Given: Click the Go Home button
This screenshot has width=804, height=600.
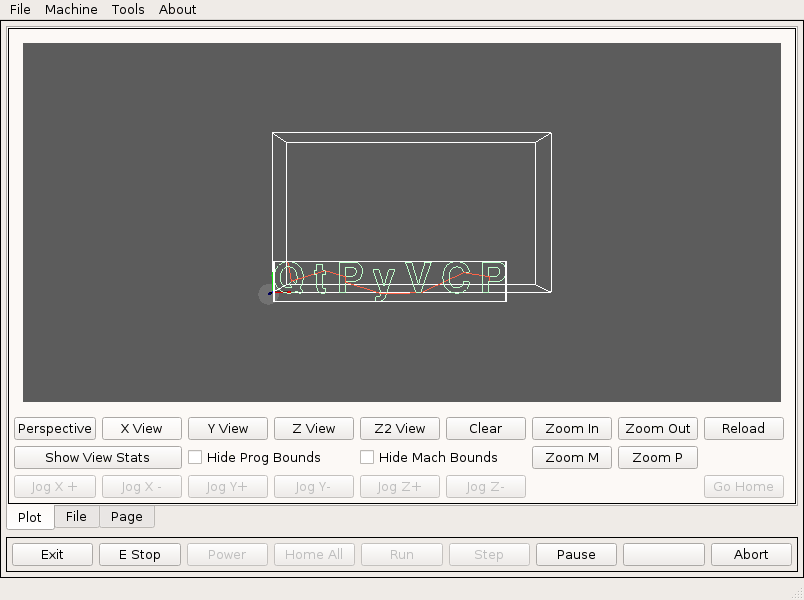Looking at the screenshot, I should tap(743, 487).
